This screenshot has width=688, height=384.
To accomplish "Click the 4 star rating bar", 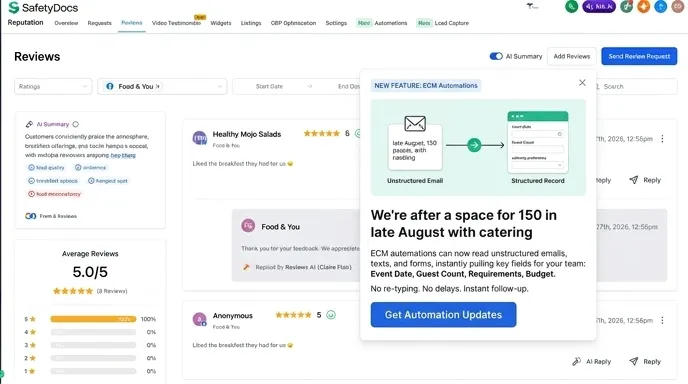I will pyautogui.click(x=93, y=332).
